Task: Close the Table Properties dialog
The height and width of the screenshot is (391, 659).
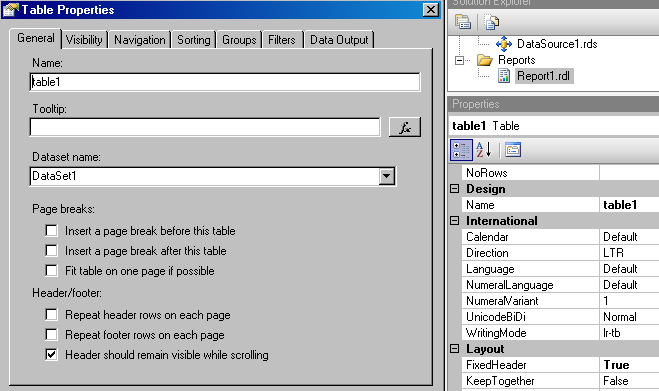Action: tap(430, 9)
